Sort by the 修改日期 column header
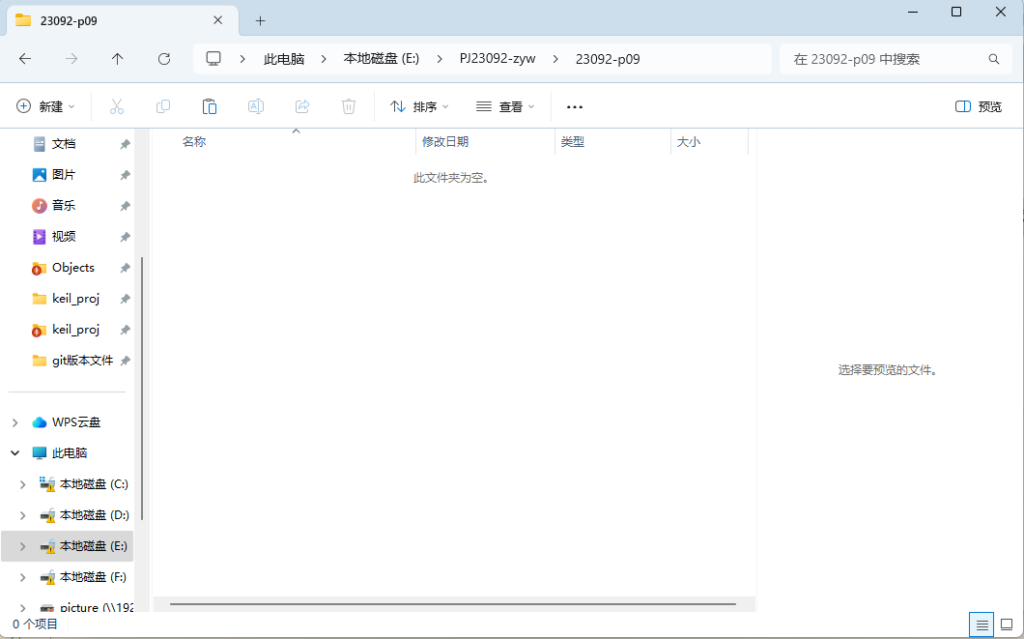Image resolution: width=1024 pixels, height=639 pixels. [x=445, y=142]
